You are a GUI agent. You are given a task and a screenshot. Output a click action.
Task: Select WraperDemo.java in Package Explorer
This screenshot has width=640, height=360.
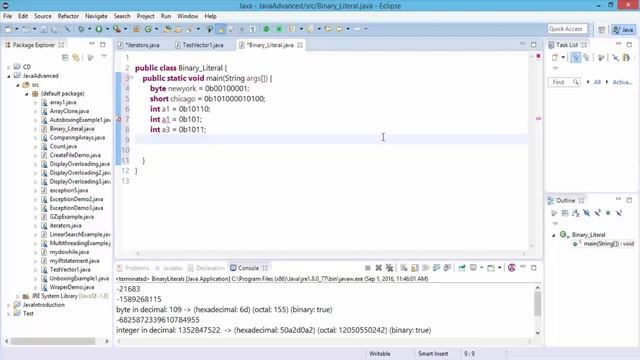coord(71,287)
